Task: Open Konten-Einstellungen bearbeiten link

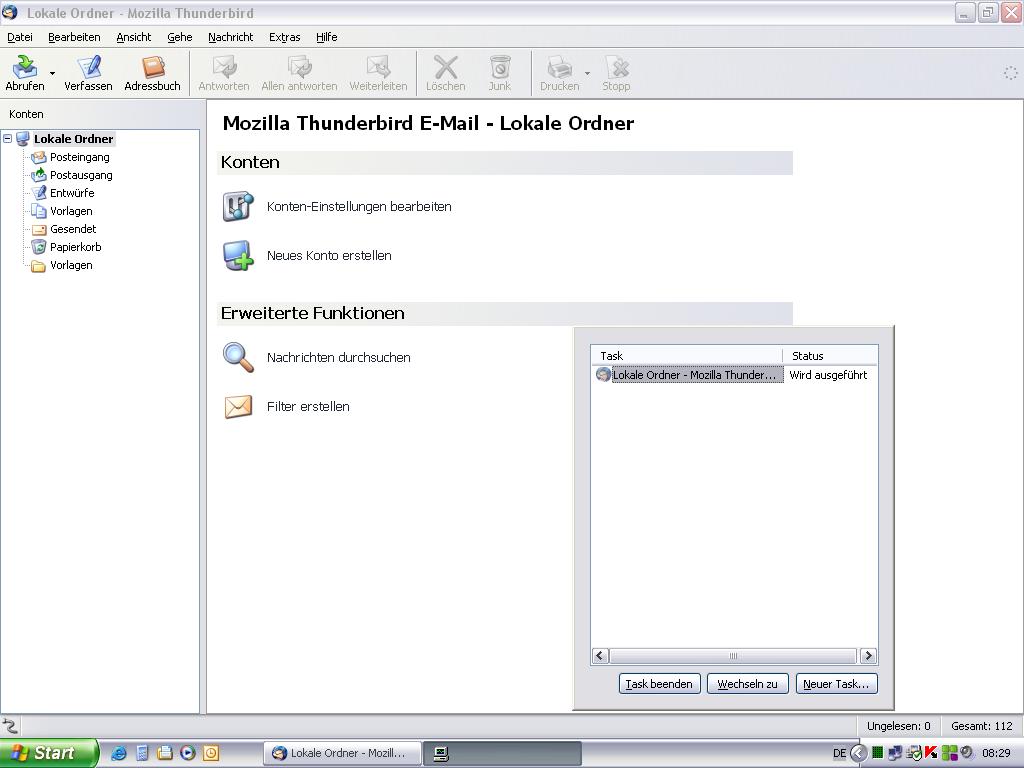Action: click(359, 207)
